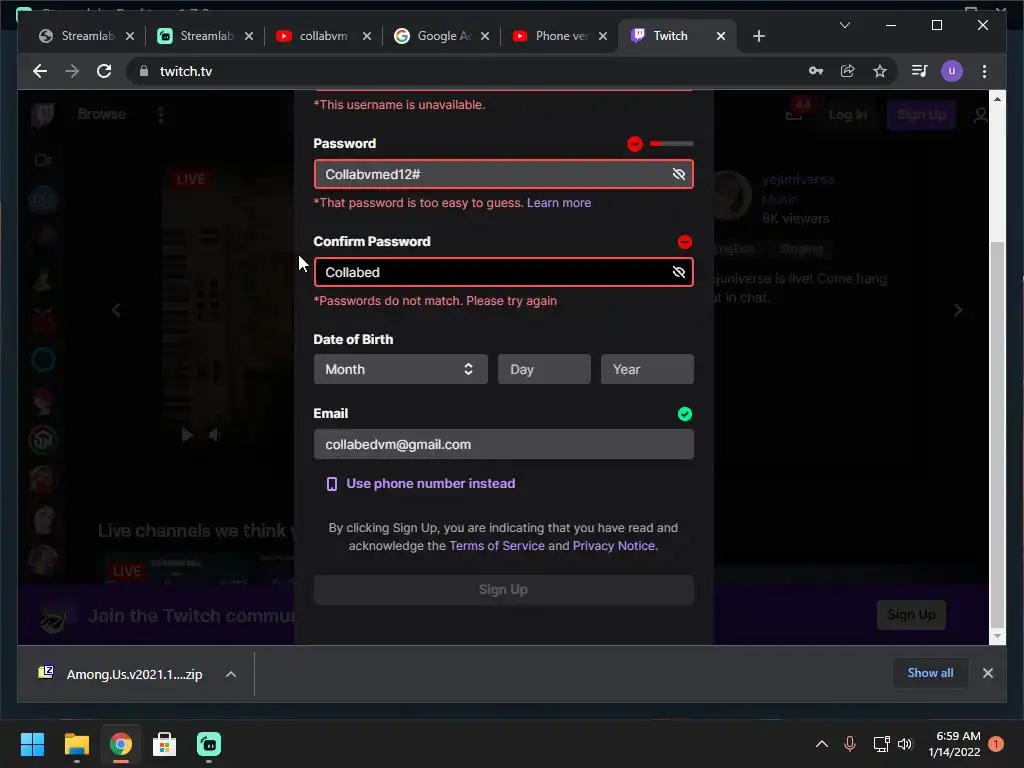Open the Windows Start menu
This screenshot has width=1024, height=768.
[32, 744]
